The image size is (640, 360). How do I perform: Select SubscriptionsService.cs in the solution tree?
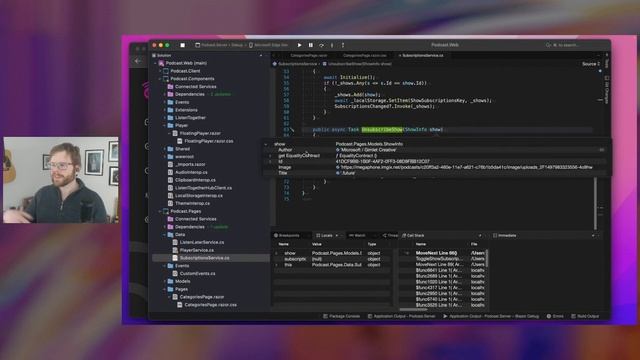click(204, 258)
